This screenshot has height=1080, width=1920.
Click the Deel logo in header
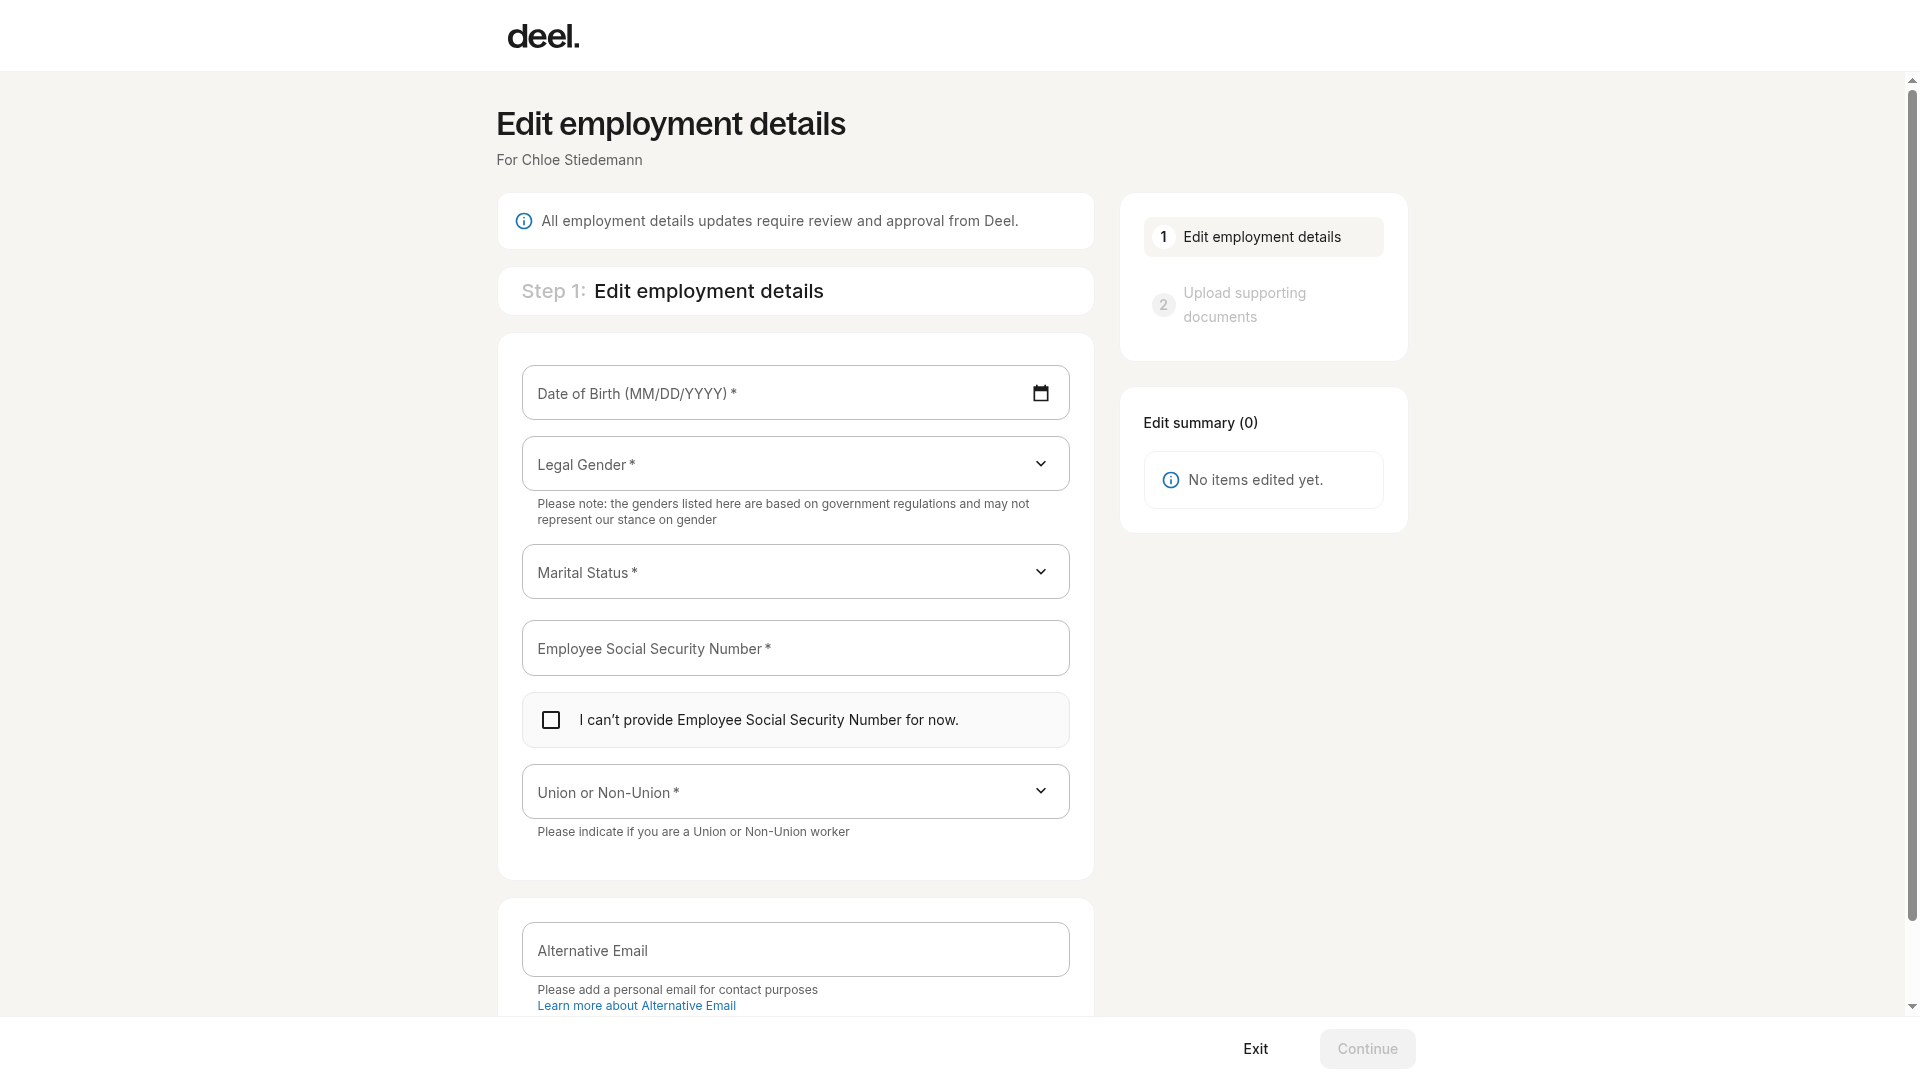click(x=543, y=37)
